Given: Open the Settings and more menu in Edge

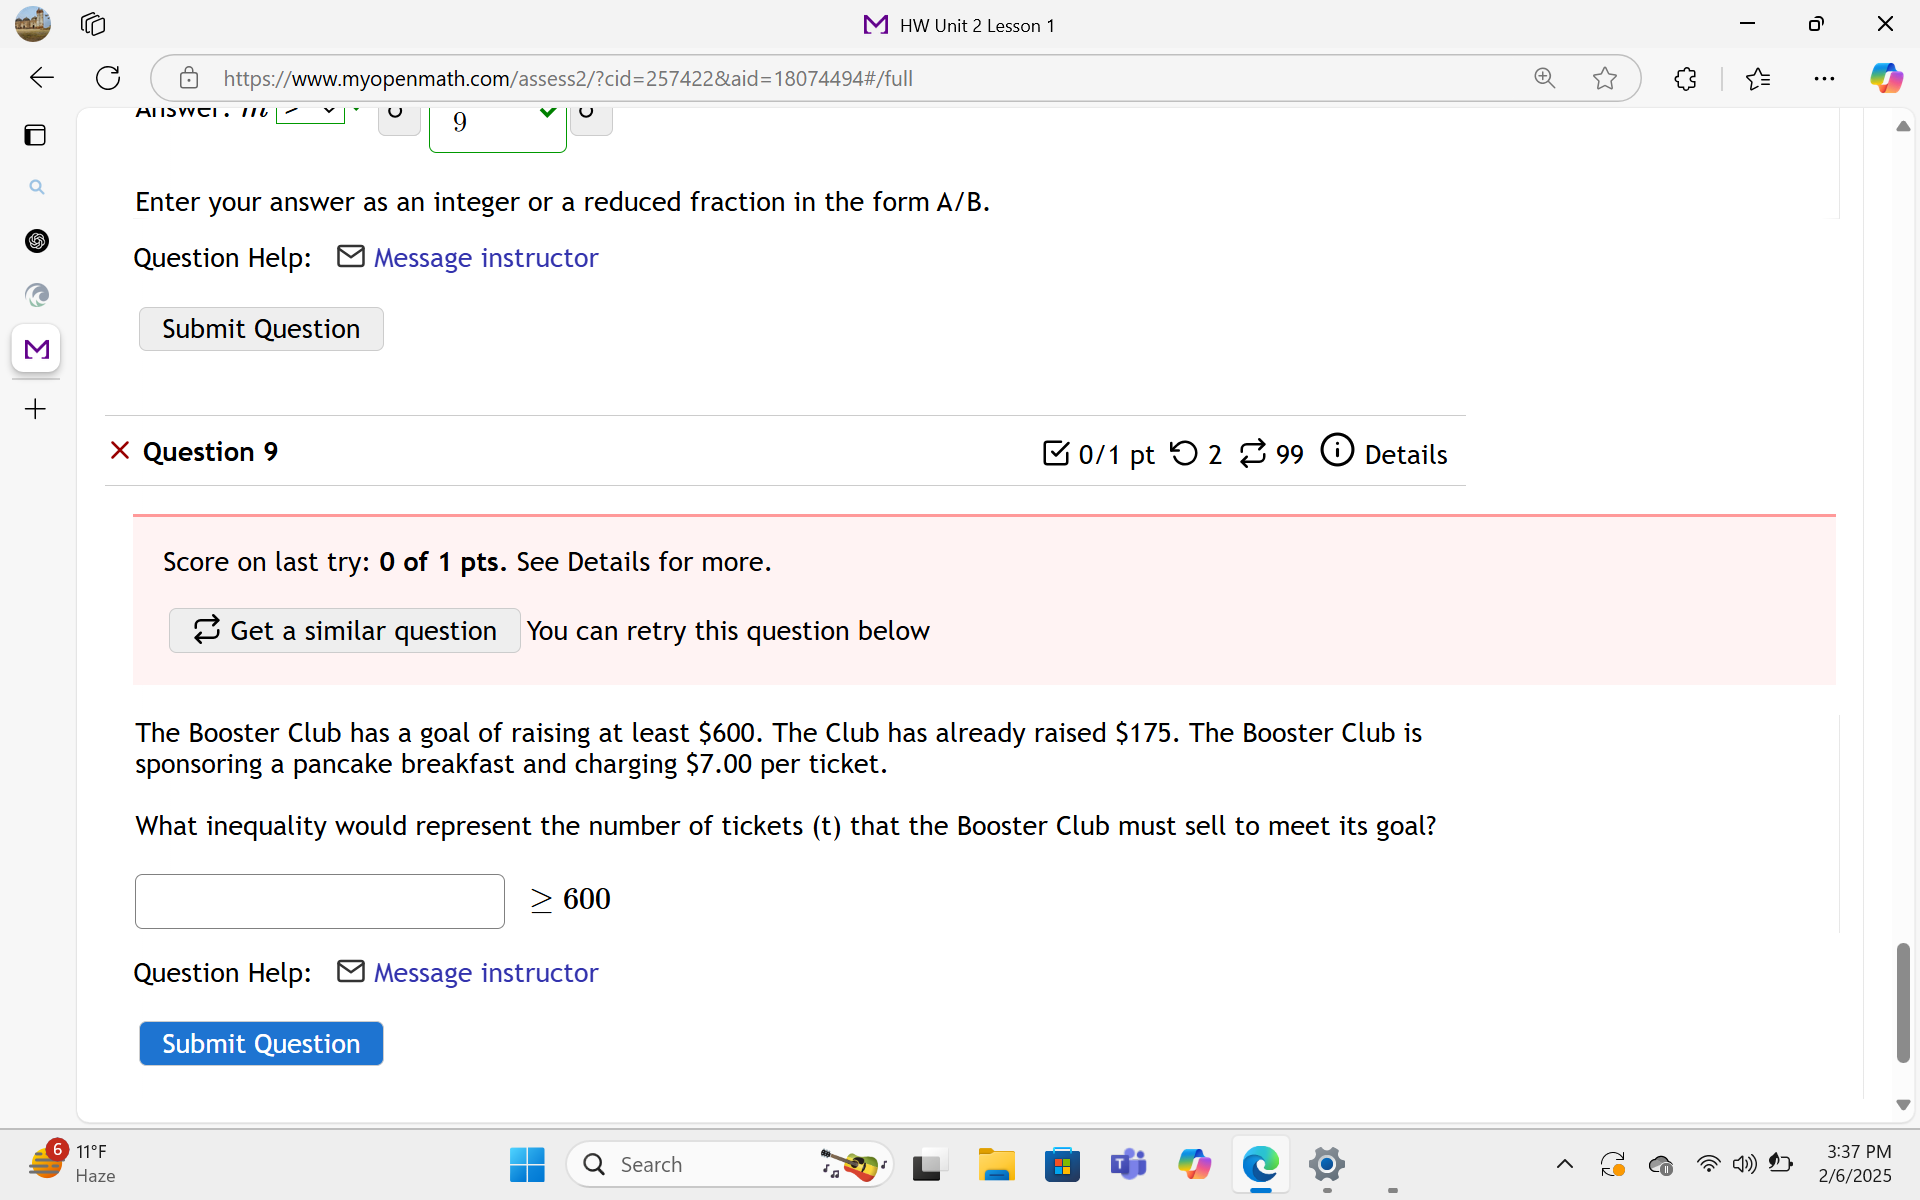Looking at the screenshot, I should (1825, 78).
